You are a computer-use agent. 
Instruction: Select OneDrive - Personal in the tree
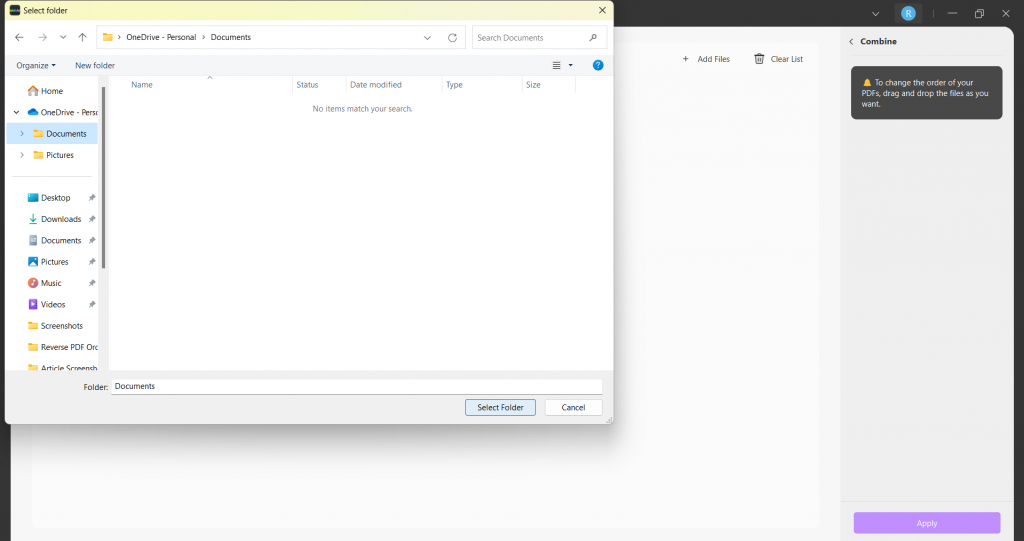[63, 112]
